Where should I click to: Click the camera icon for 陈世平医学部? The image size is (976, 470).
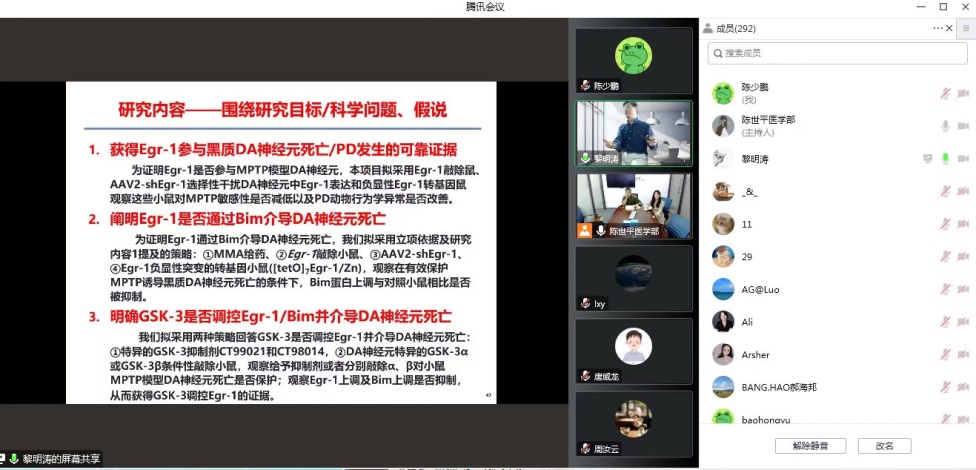965,126
